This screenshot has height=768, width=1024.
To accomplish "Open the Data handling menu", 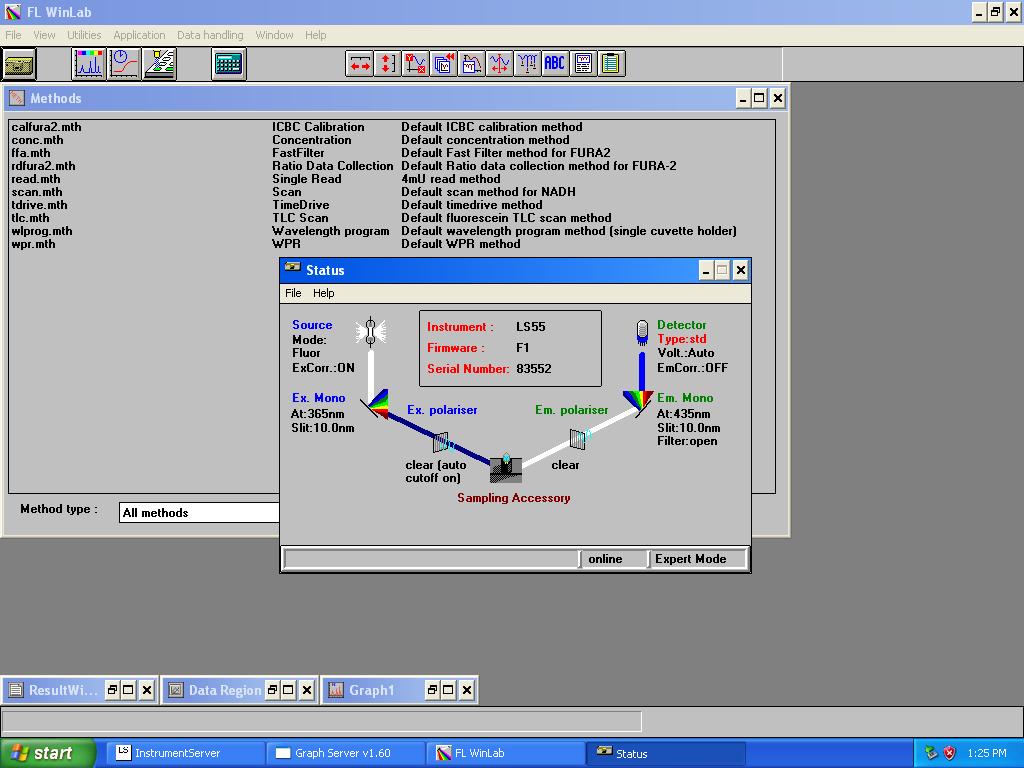I will coord(210,34).
